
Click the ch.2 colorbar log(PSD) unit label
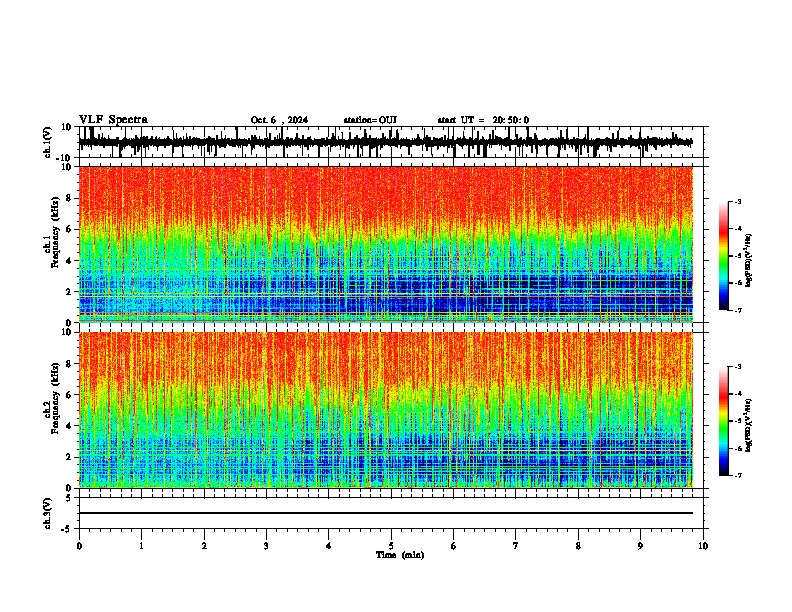[x=748, y=426]
